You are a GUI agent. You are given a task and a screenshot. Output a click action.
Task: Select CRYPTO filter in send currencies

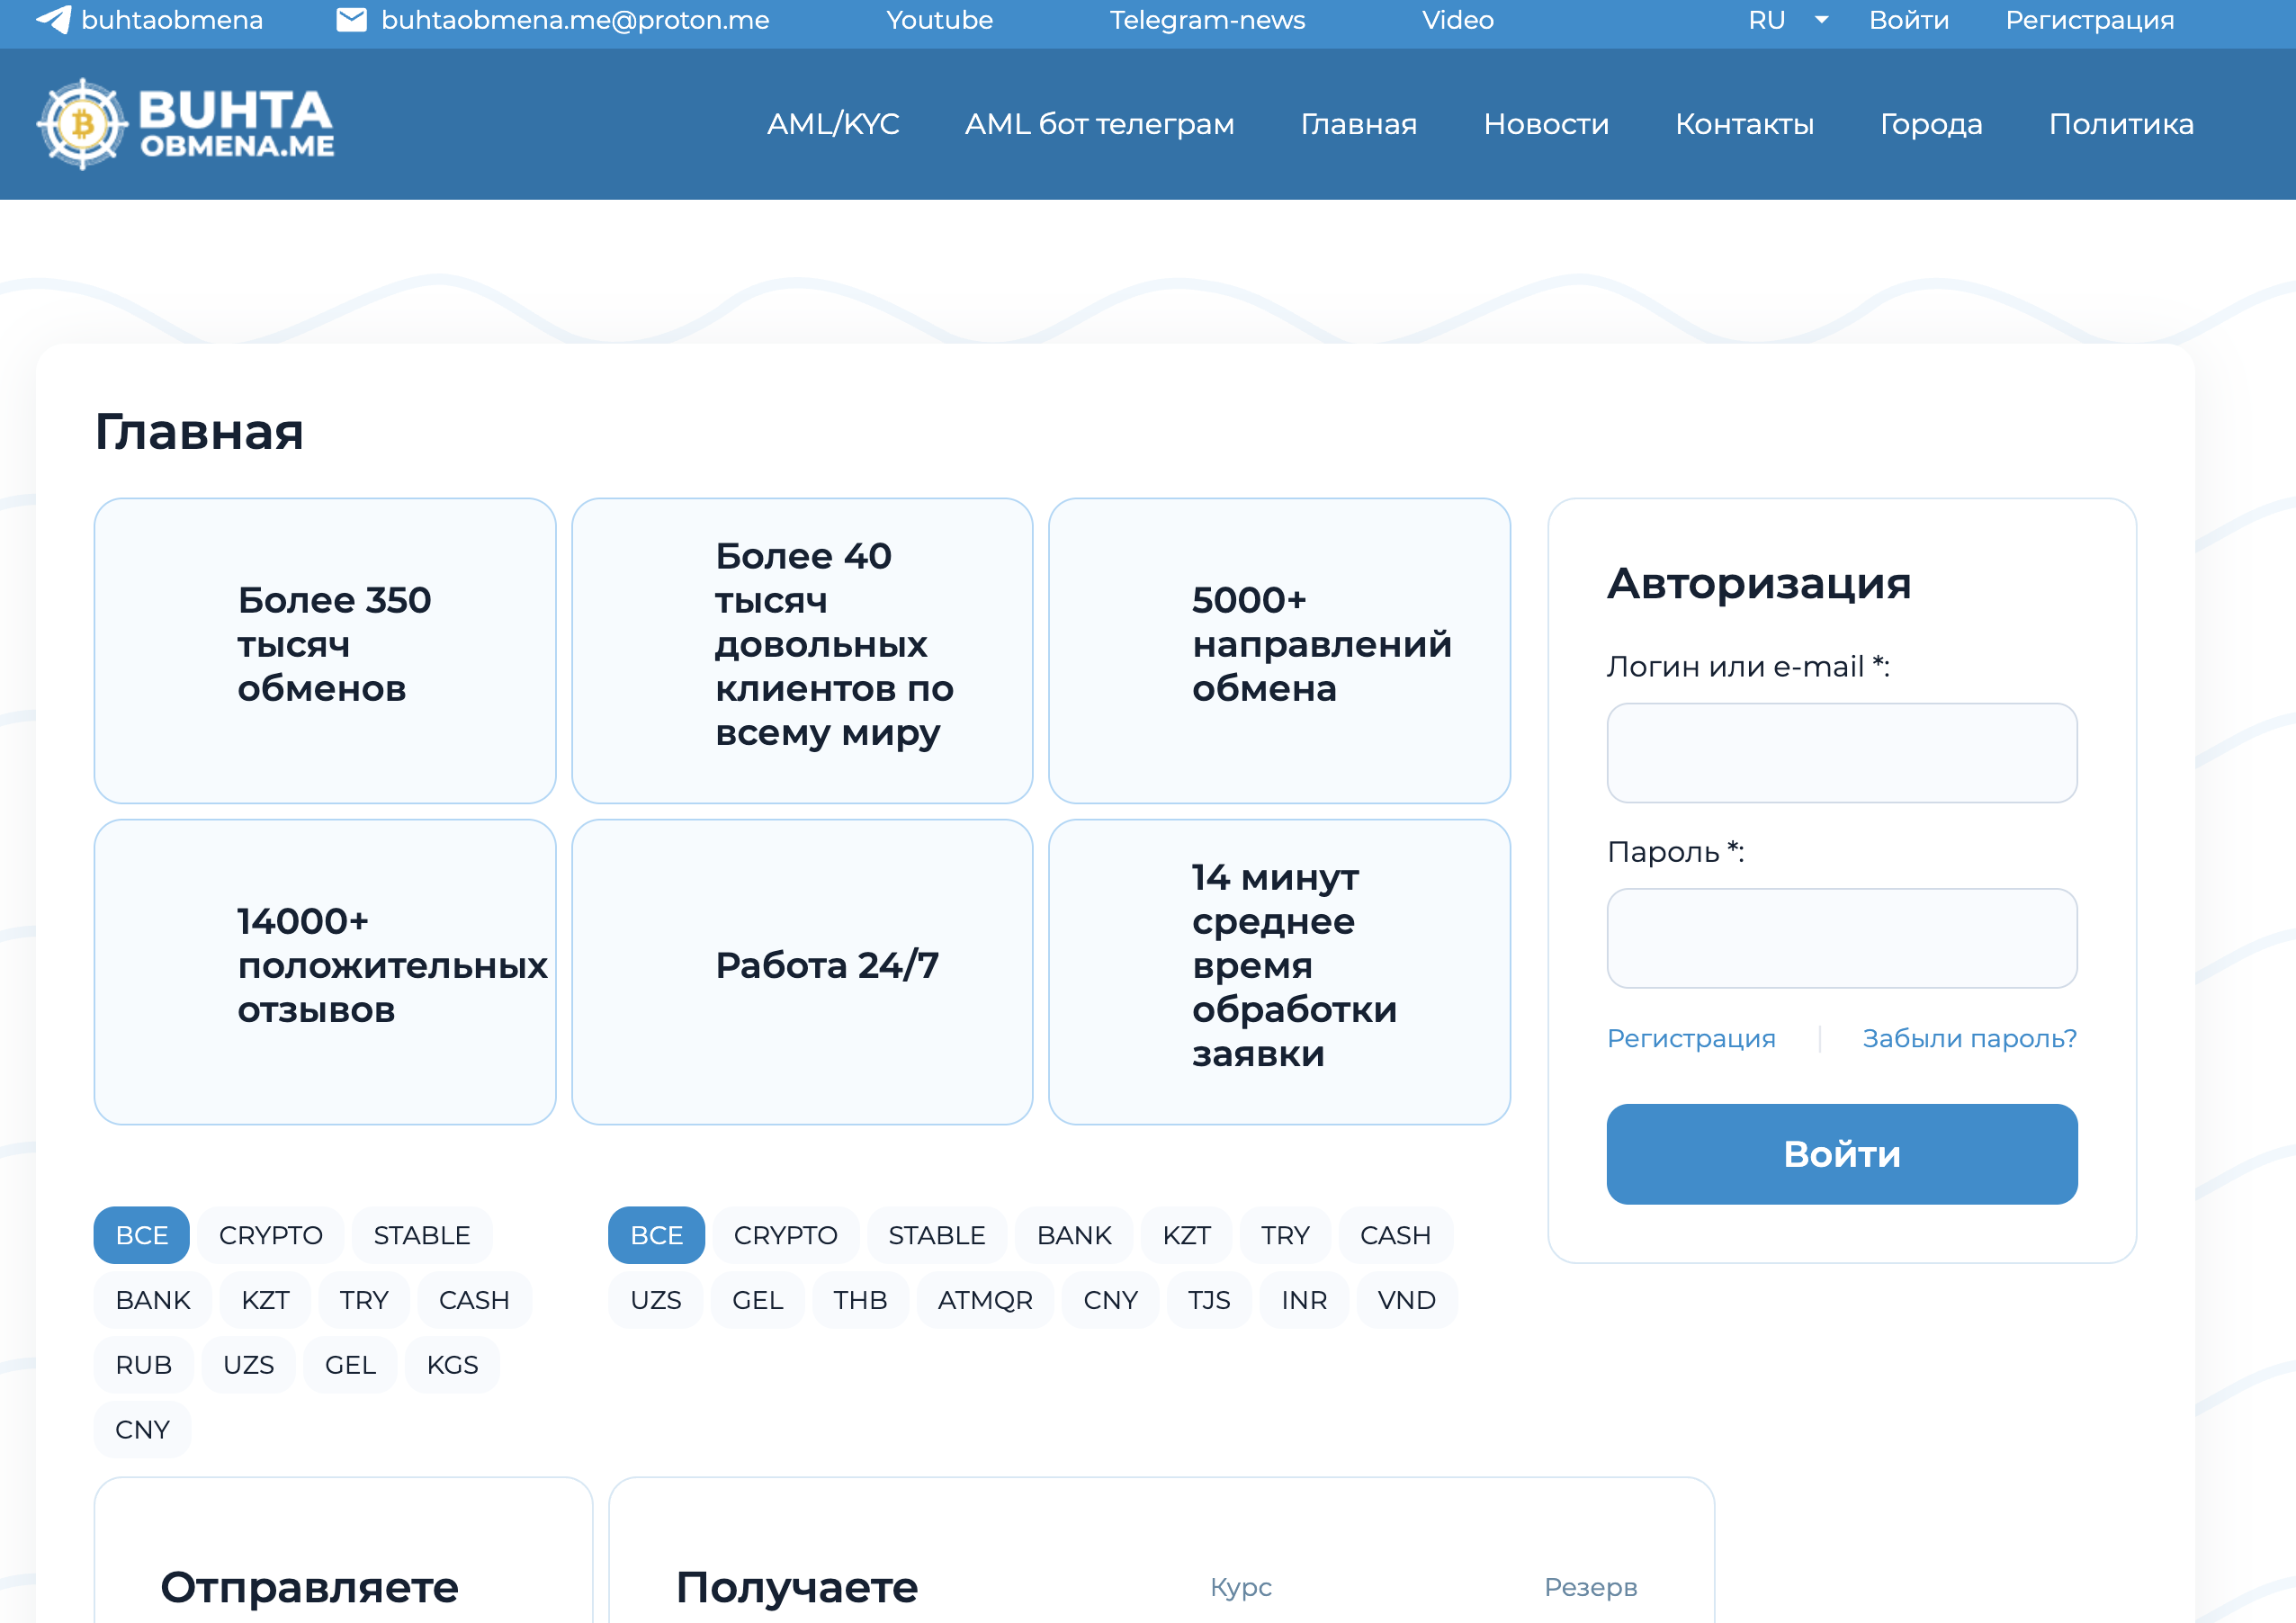click(x=270, y=1235)
